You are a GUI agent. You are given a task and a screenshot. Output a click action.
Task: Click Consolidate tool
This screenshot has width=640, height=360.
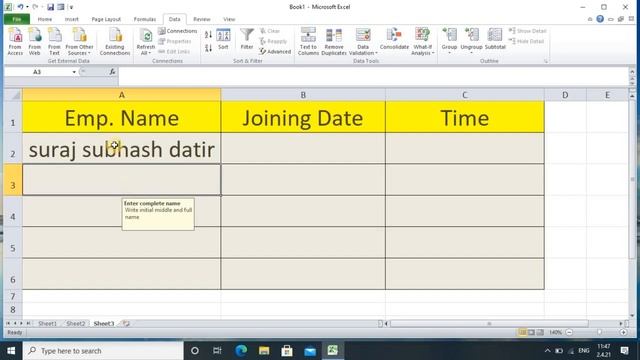tap(394, 39)
